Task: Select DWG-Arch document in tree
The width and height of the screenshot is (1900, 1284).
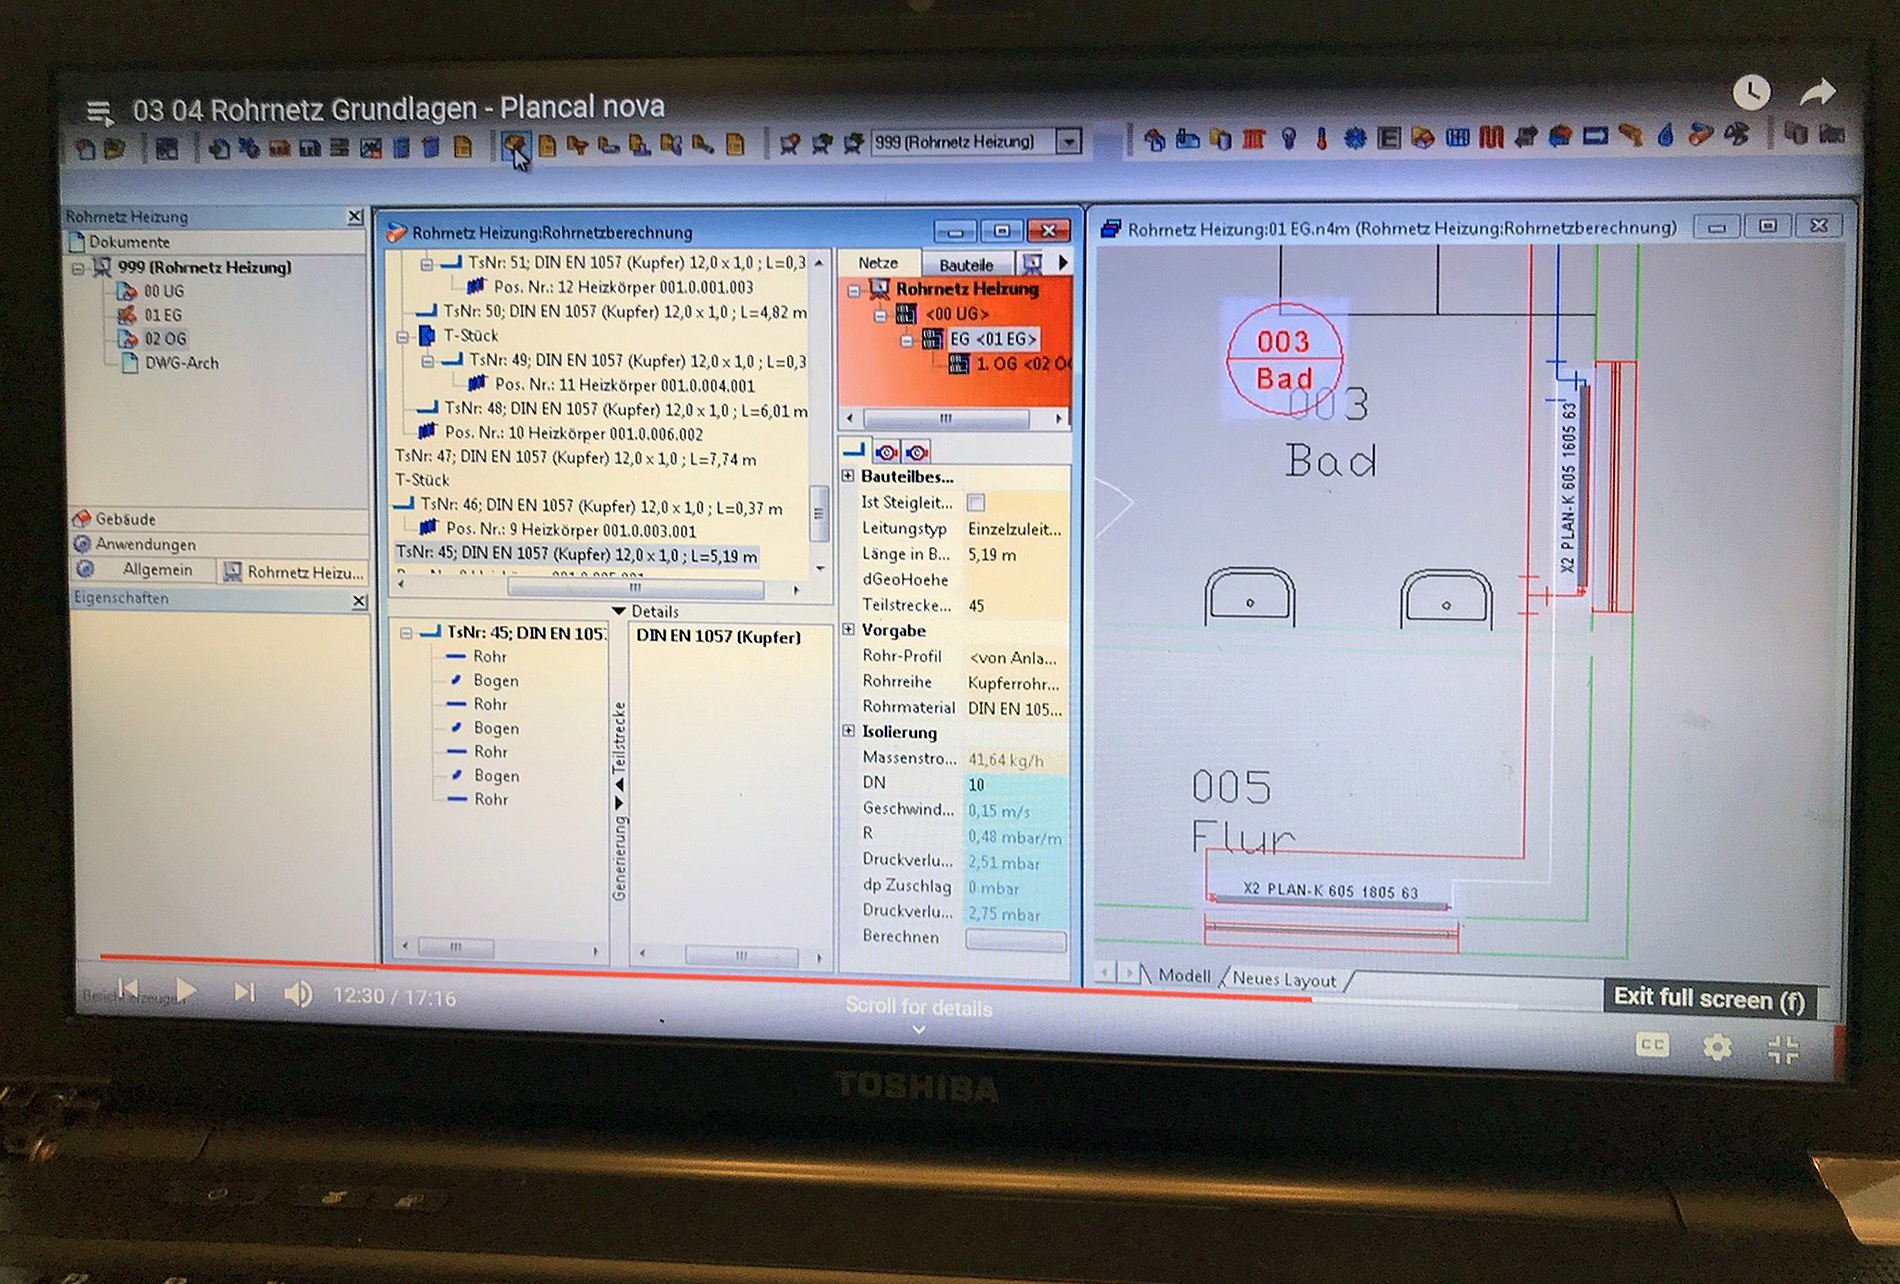Action: click(181, 363)
